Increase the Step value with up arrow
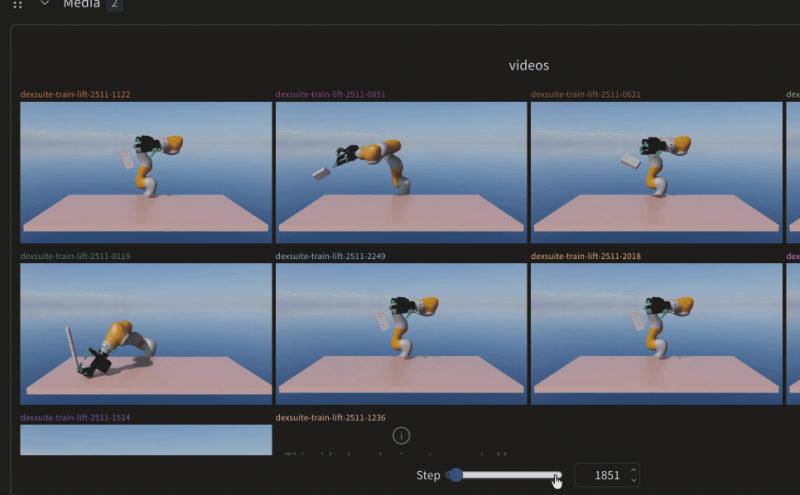 pos(633,470)
